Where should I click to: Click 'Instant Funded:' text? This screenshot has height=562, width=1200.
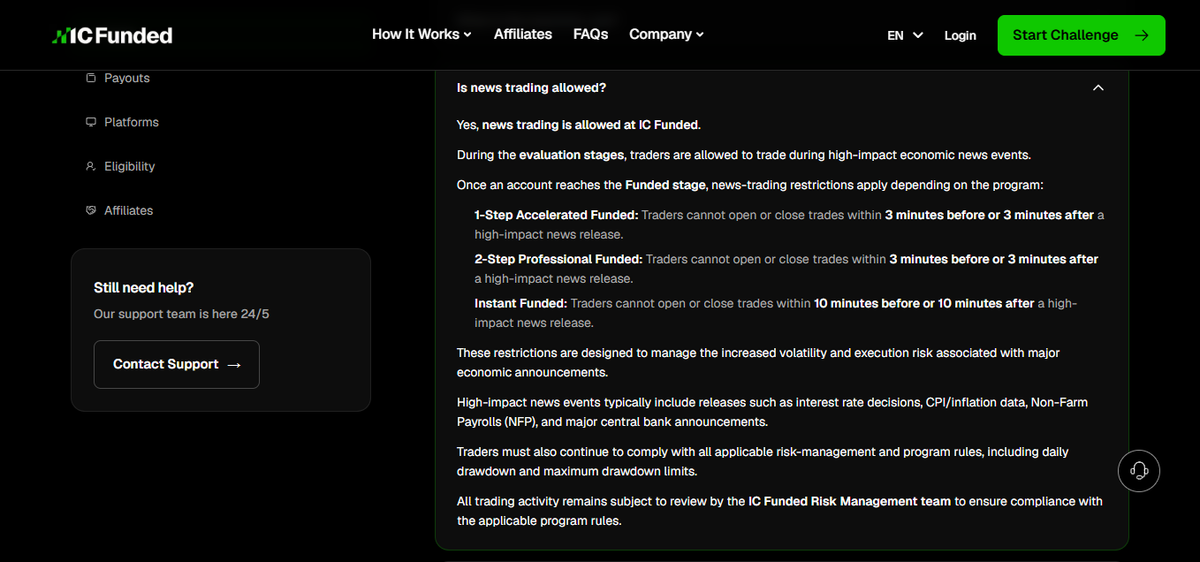tap(521, 303)
